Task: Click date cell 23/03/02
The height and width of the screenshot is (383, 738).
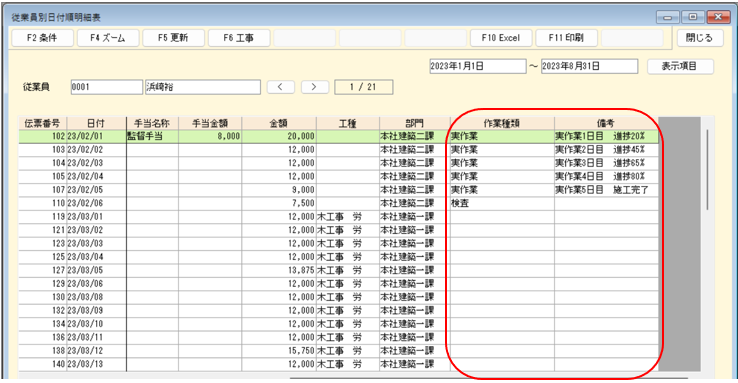Action: click(x=96, y=230)
